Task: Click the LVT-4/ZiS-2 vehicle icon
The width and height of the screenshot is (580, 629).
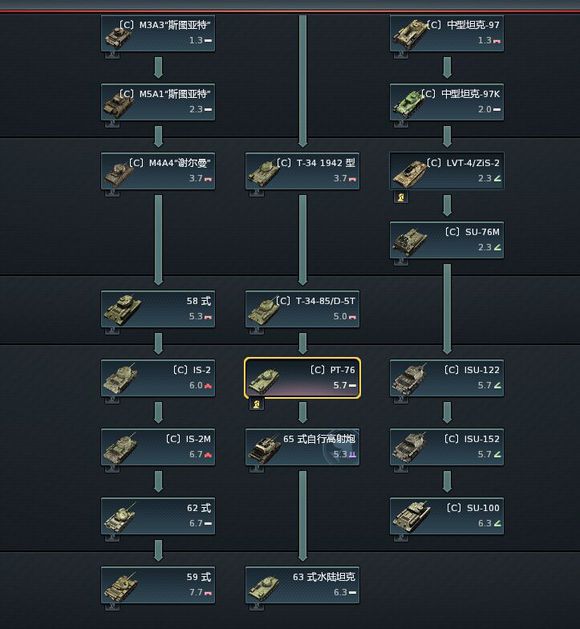Action: coord(409,173)
